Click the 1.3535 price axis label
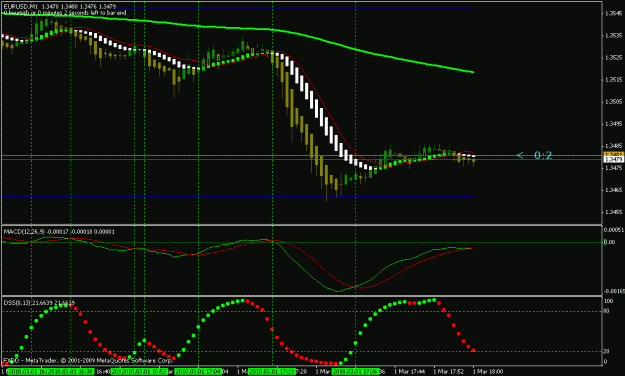 pos(613,35)
